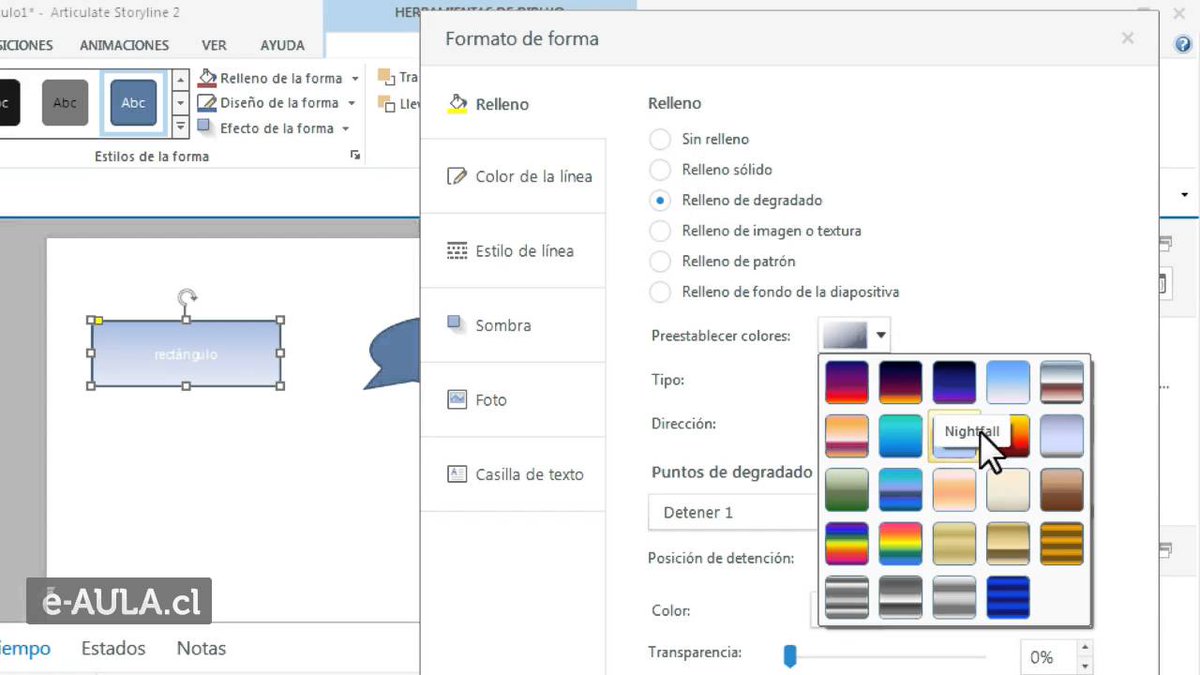The image size is (1200, 675).
Task: Switch to the Estados panel tab
Action: [113, 648]
